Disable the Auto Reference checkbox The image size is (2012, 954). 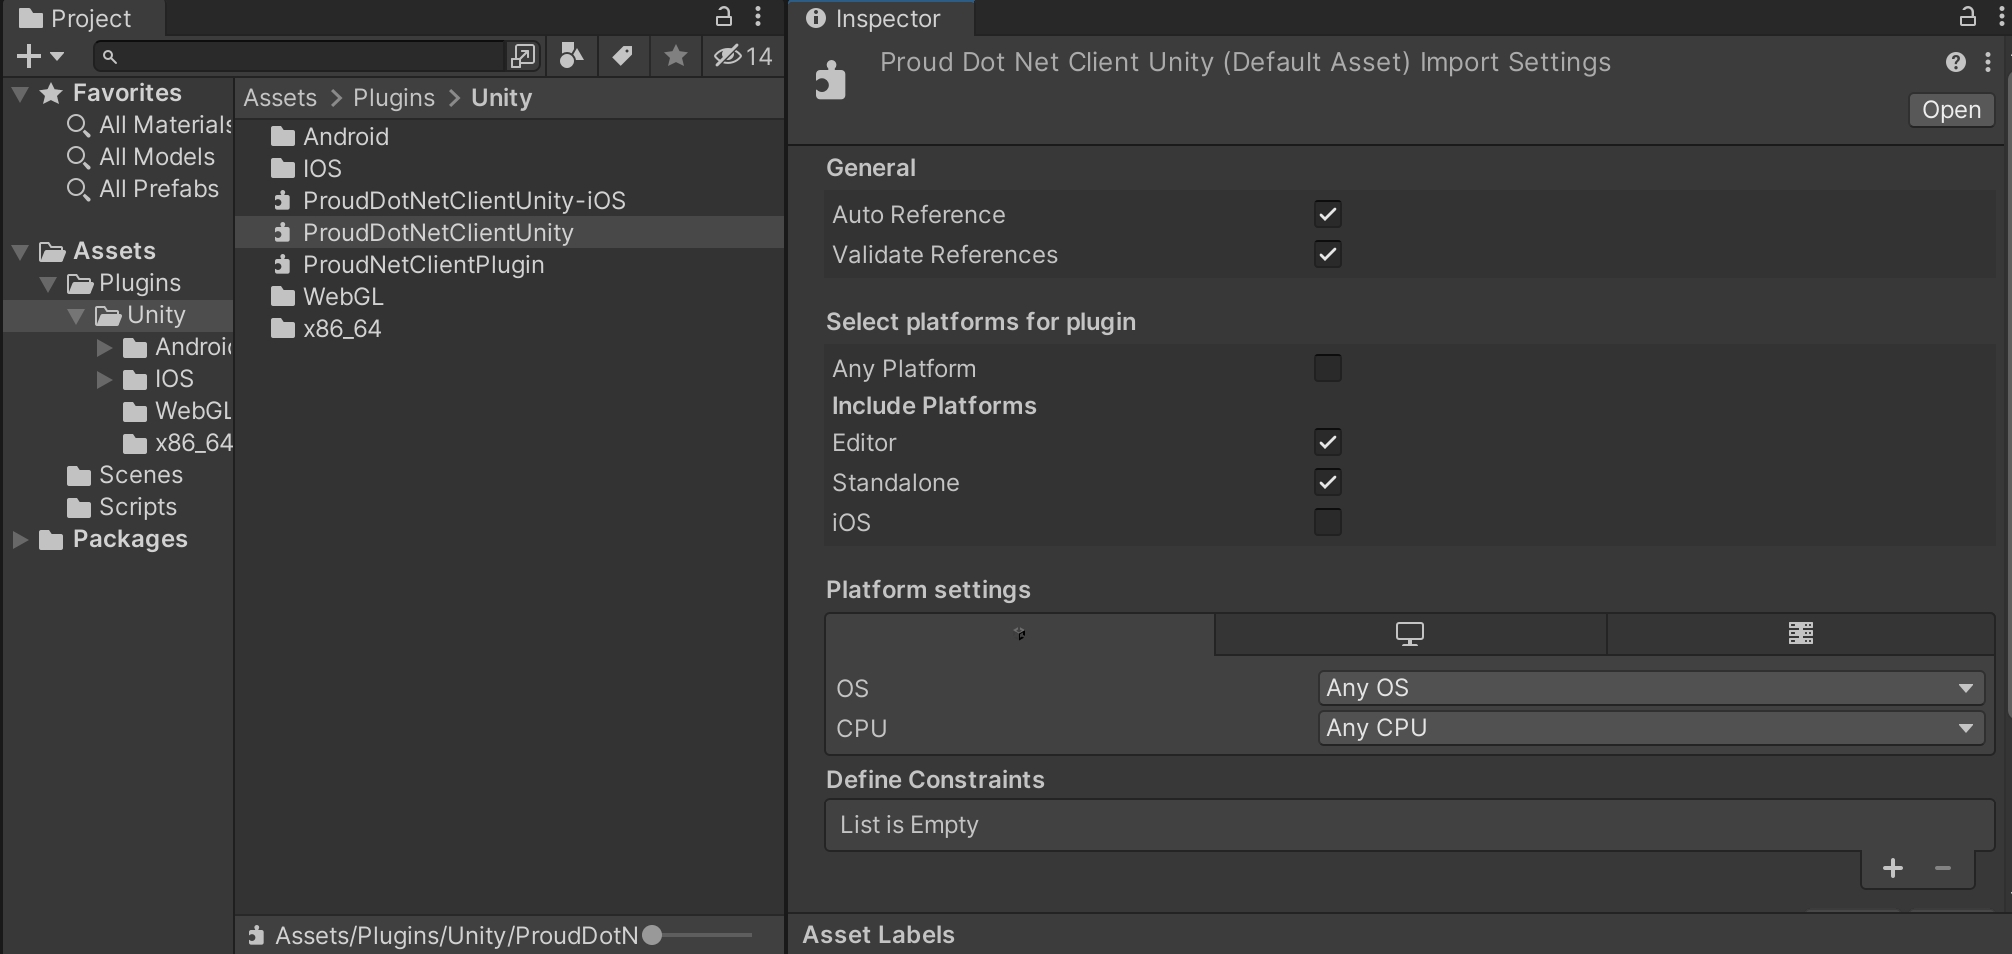pos(1327,214)
